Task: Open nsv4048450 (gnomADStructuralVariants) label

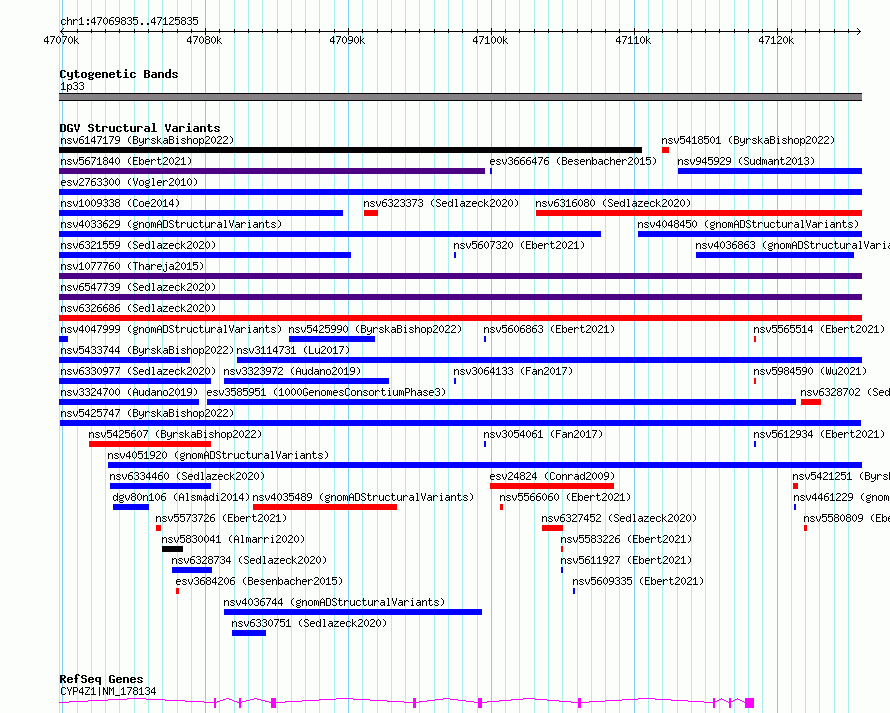Action: 748,224
